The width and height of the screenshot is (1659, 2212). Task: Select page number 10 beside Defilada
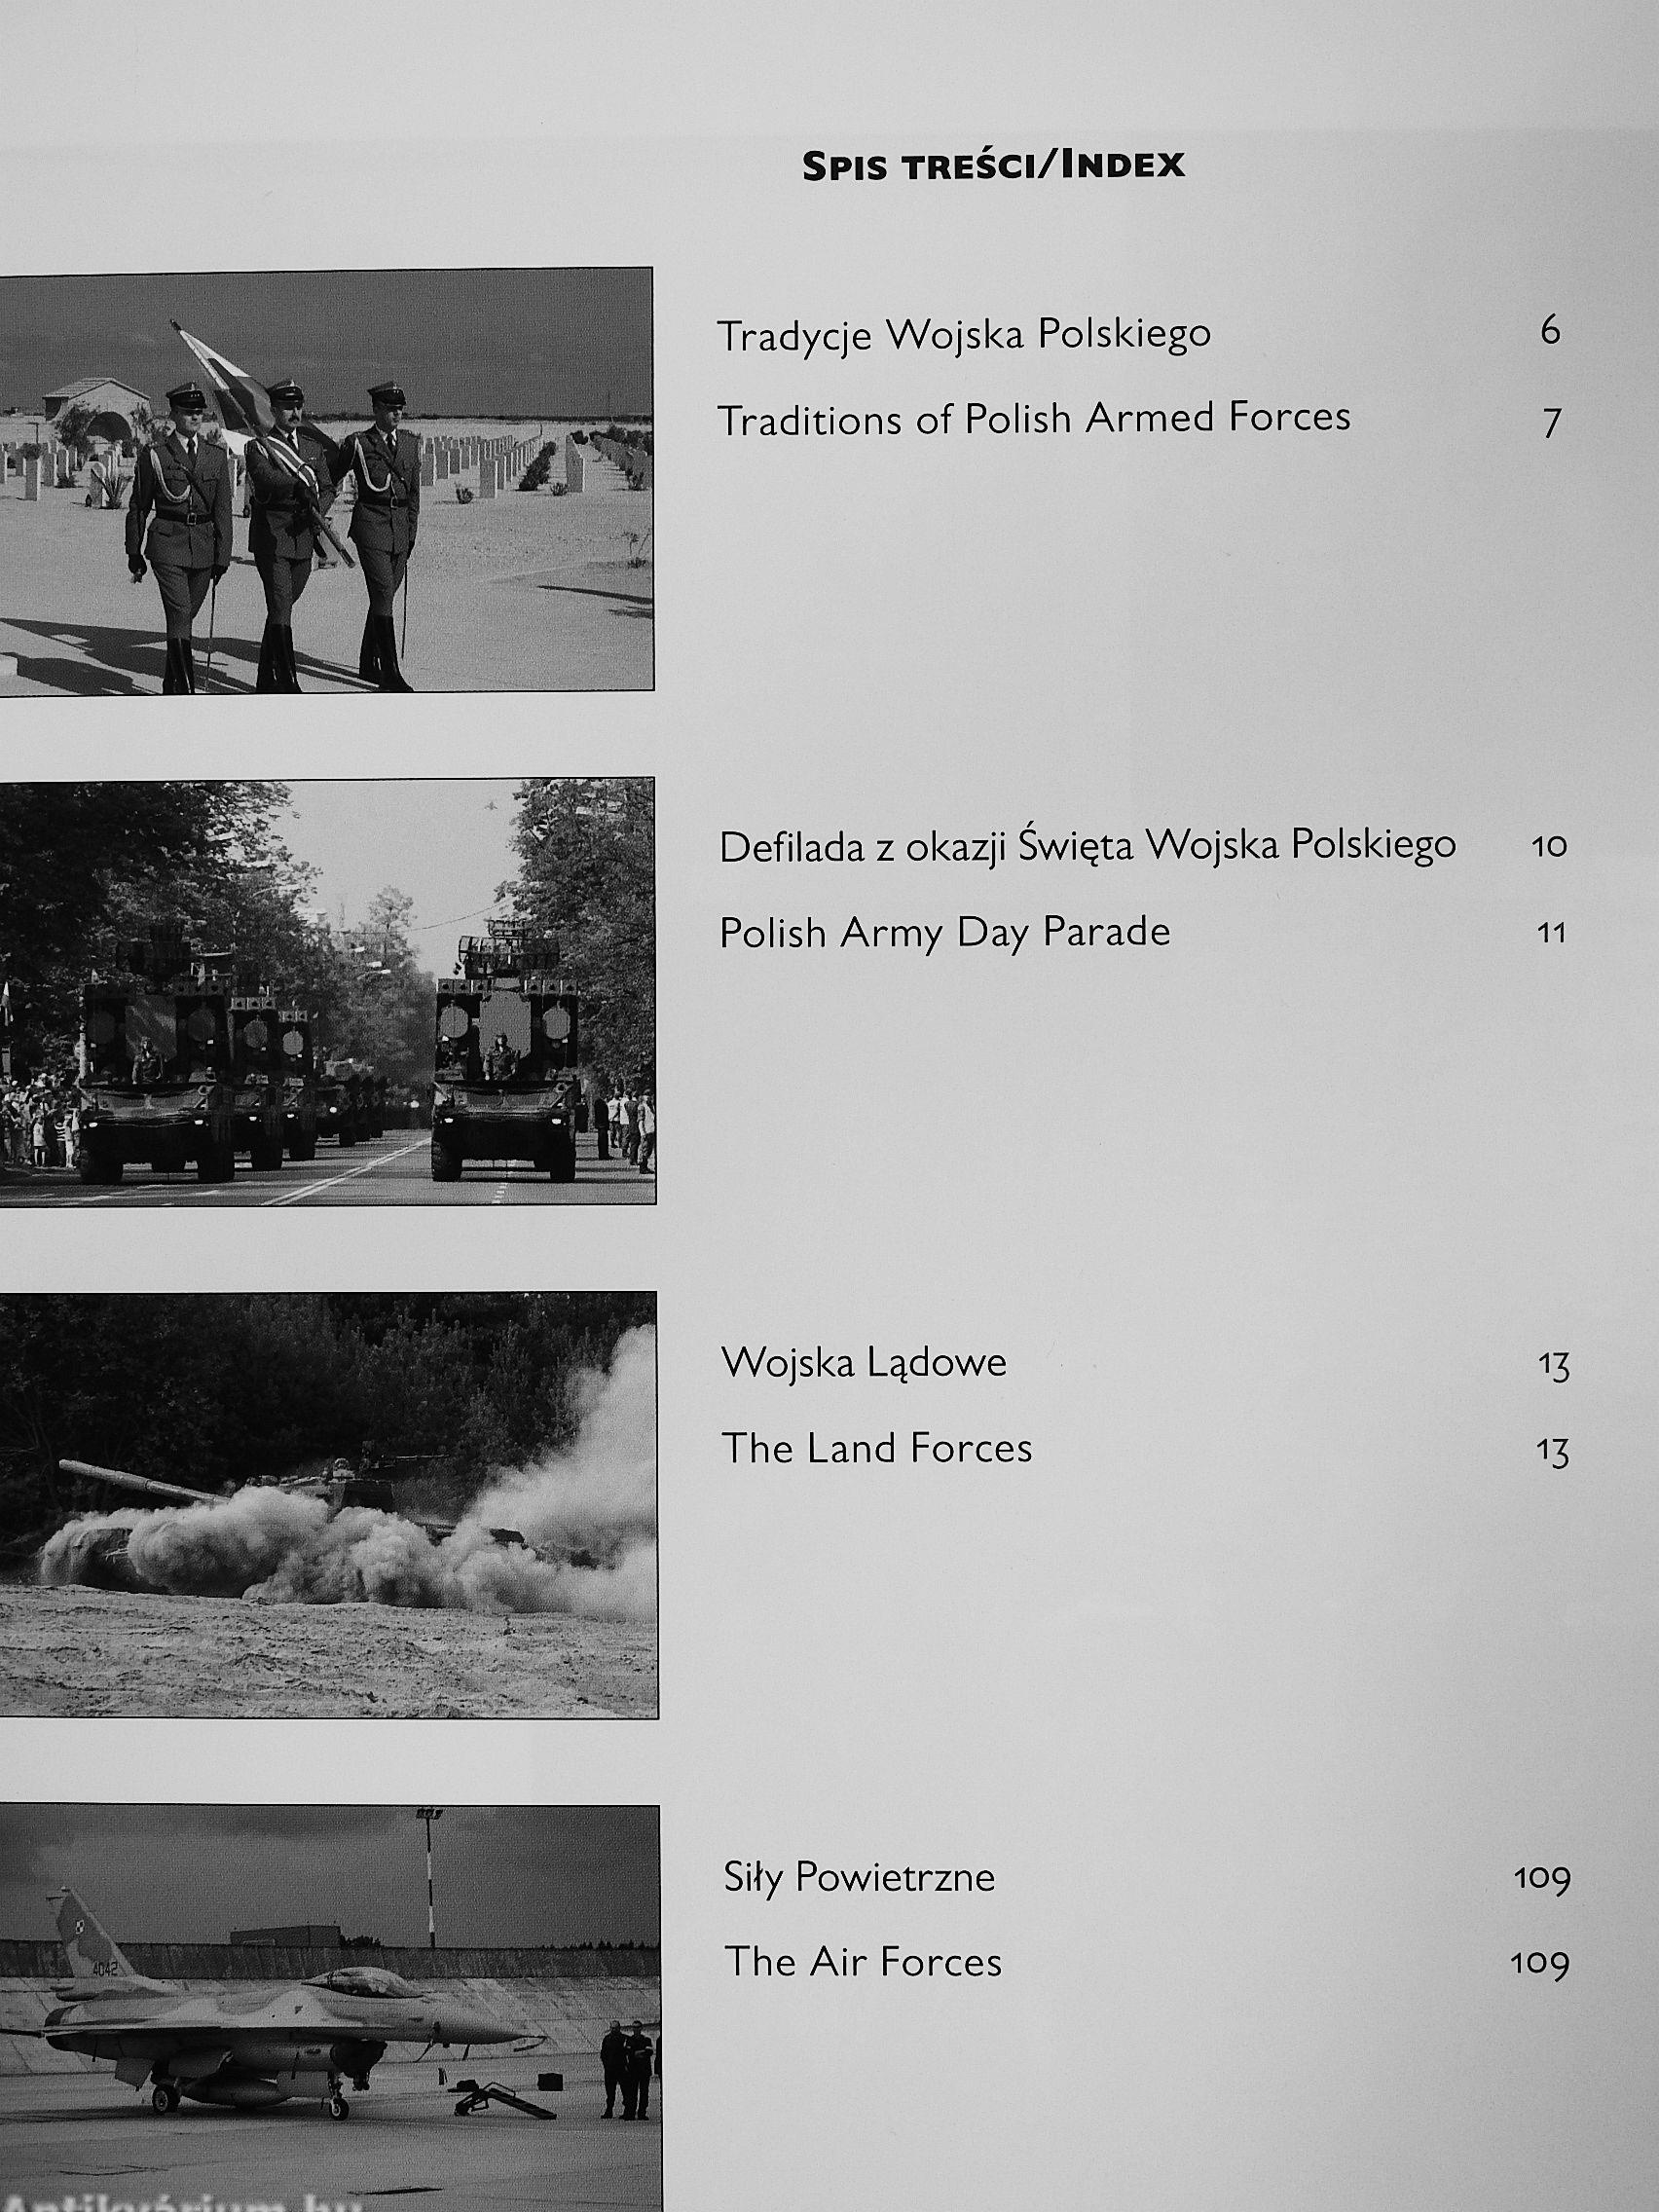1548,847
